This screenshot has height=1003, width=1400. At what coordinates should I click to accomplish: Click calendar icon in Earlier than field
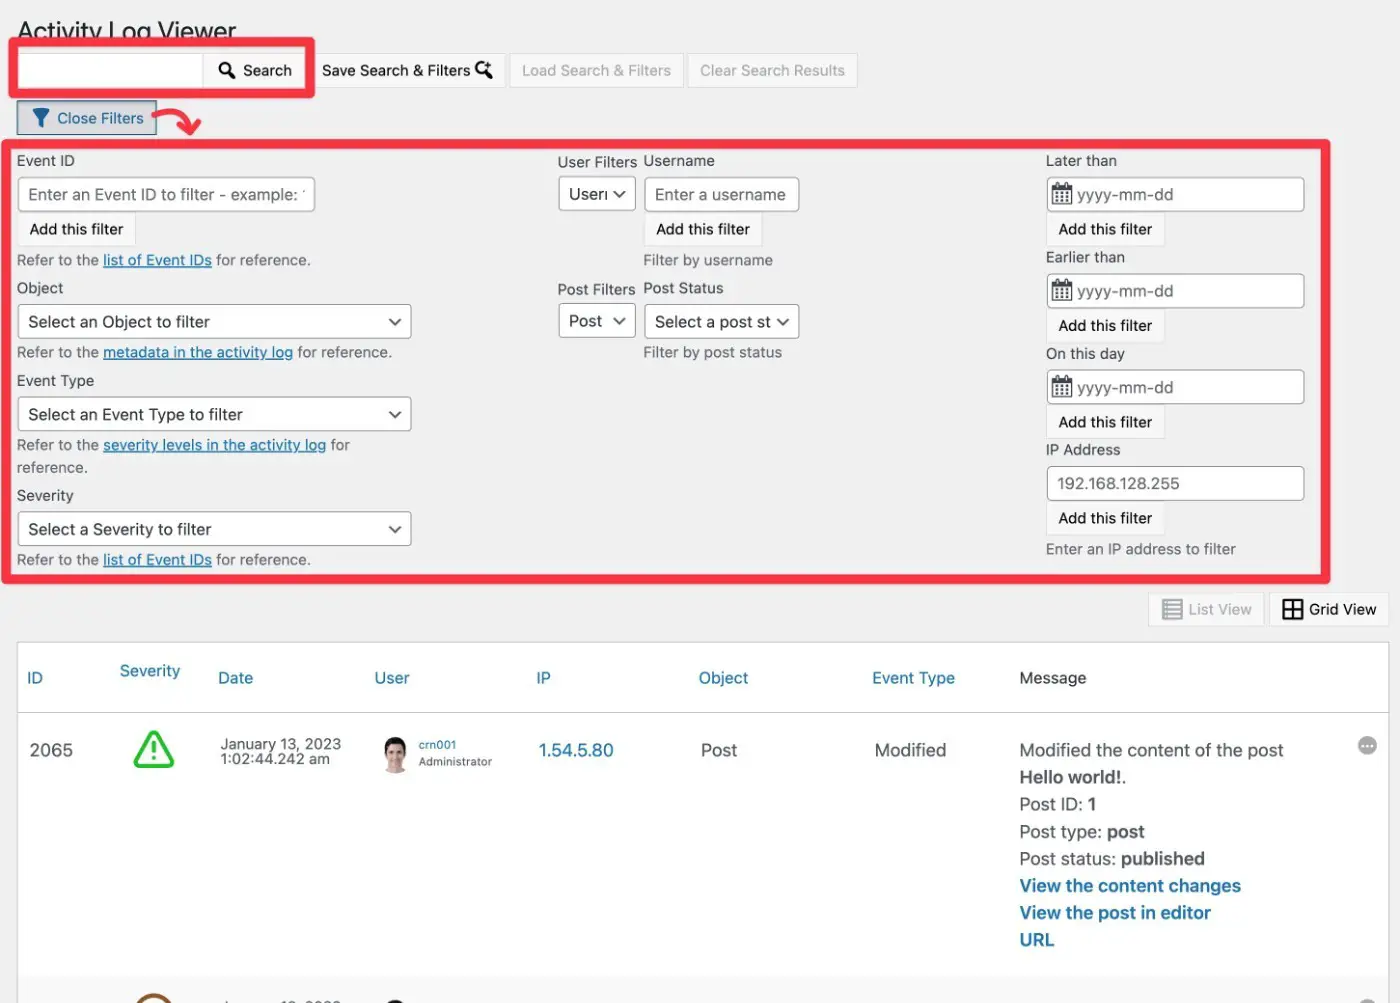point(1062,291)
